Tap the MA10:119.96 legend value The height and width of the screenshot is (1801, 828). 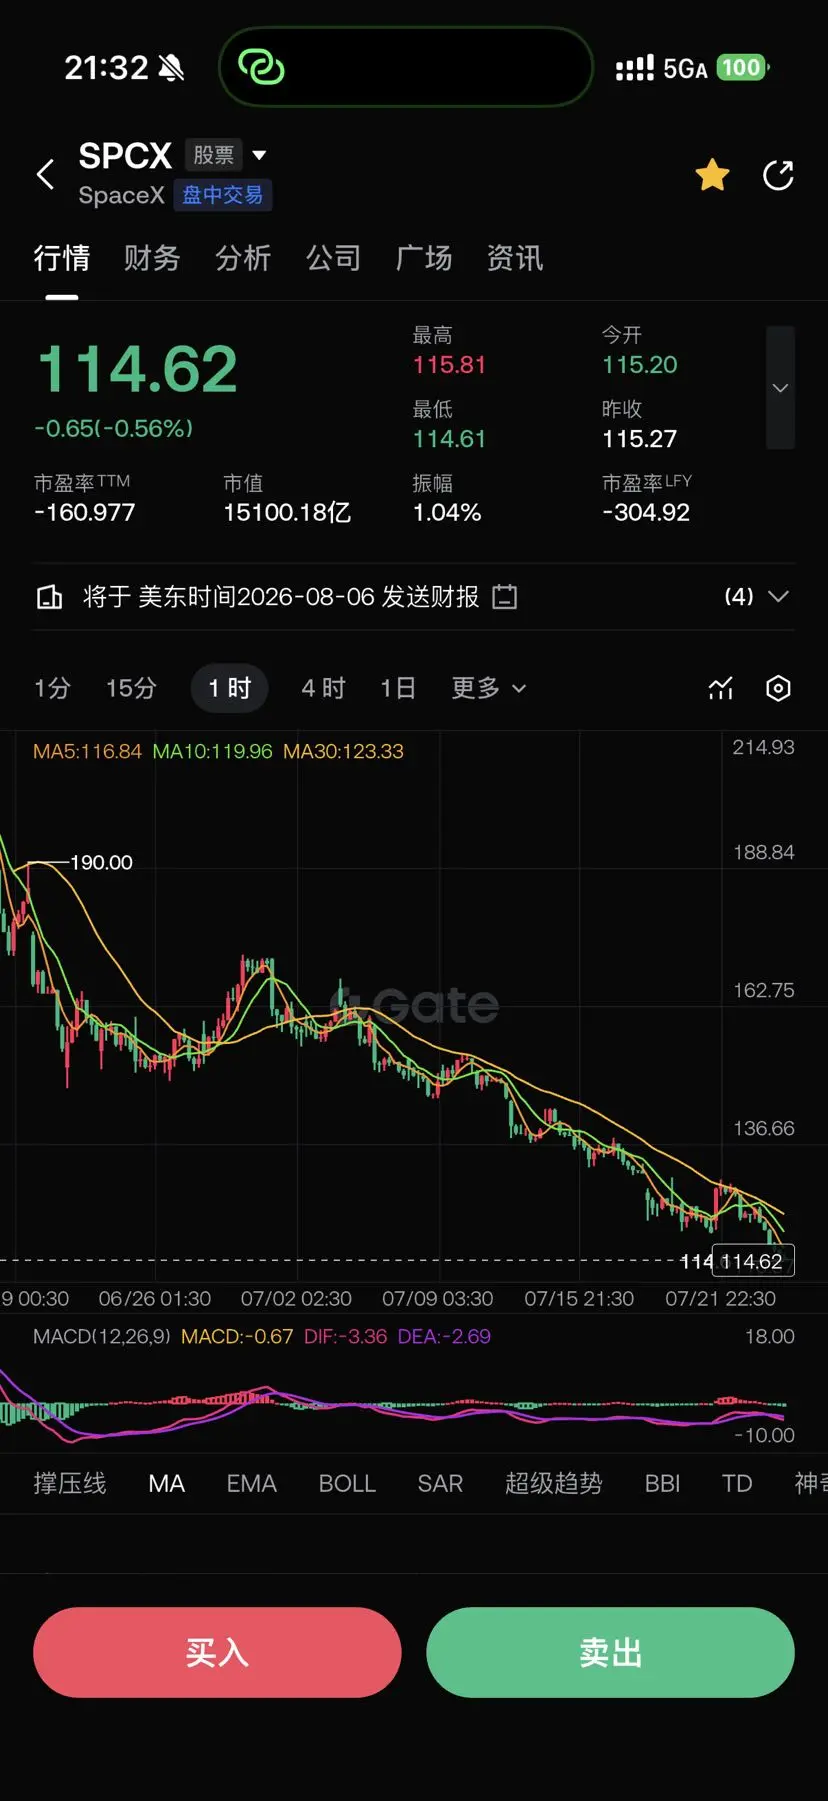tap(212, 751)
